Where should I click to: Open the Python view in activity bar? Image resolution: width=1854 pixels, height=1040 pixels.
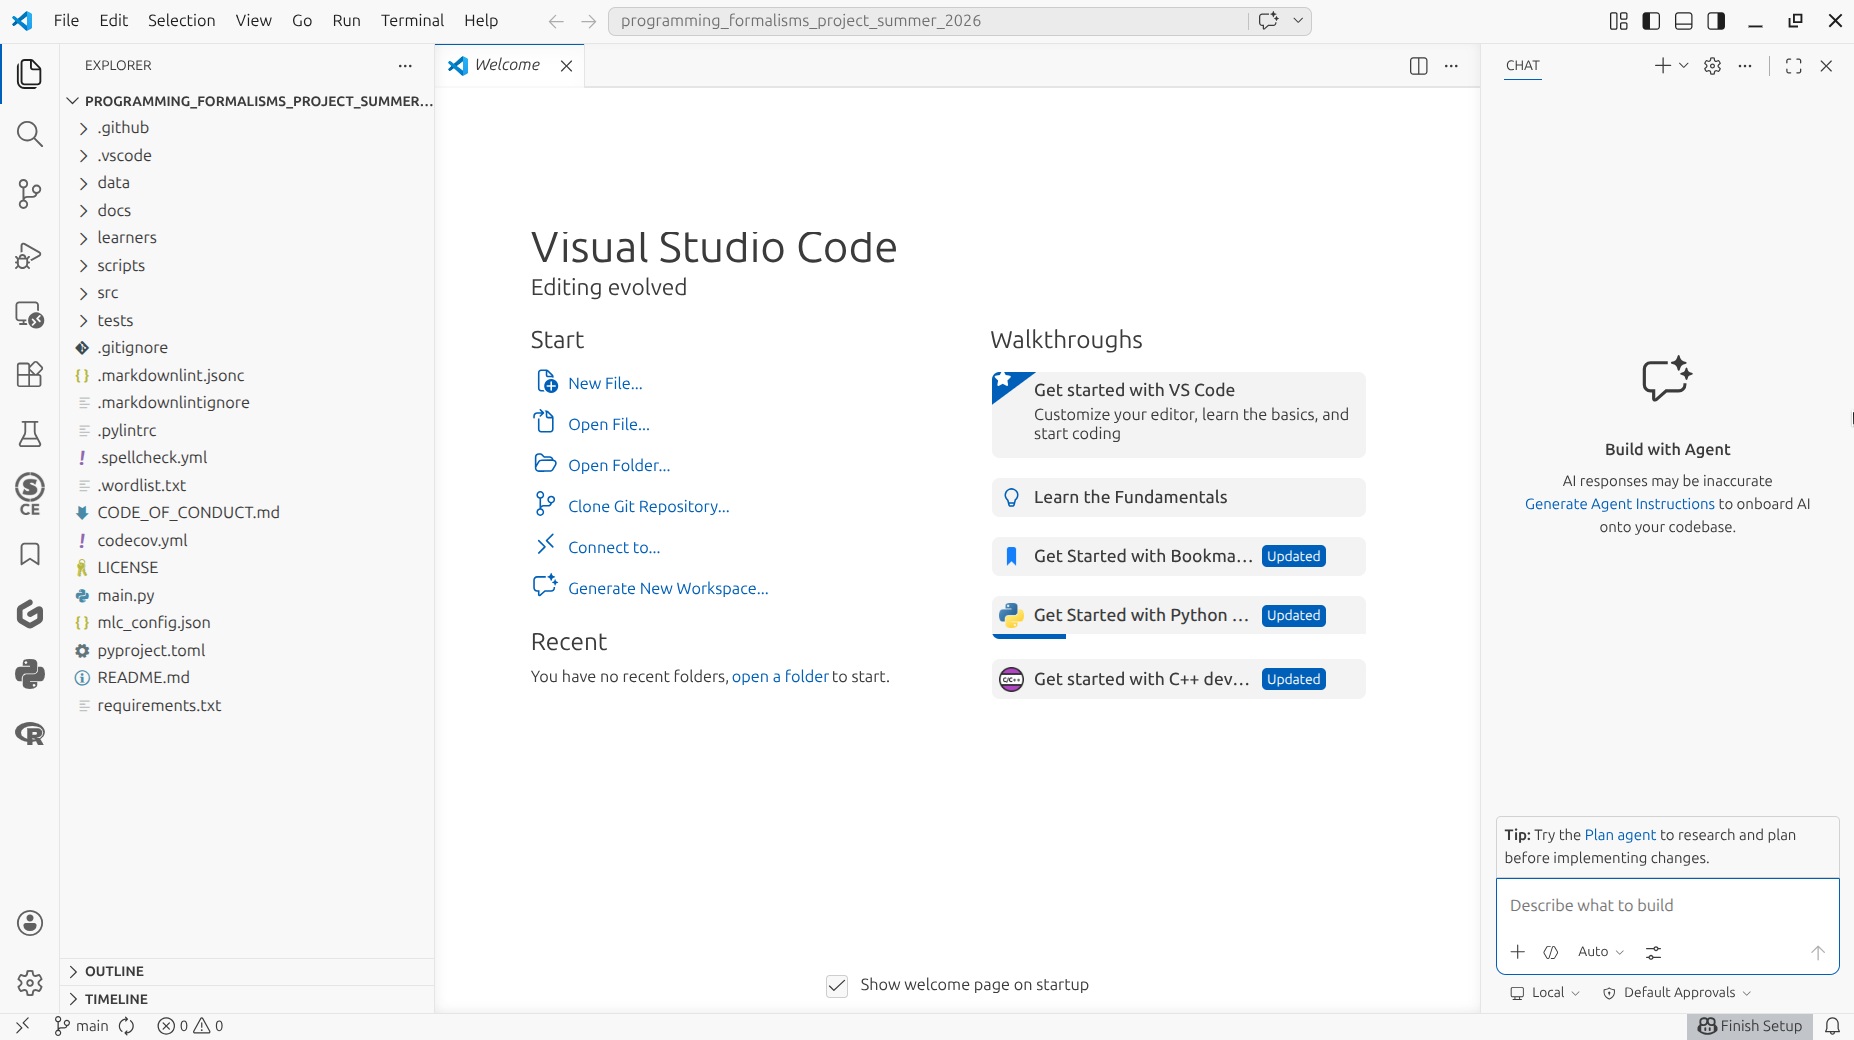pyautogui.click(x=30, y=674)
